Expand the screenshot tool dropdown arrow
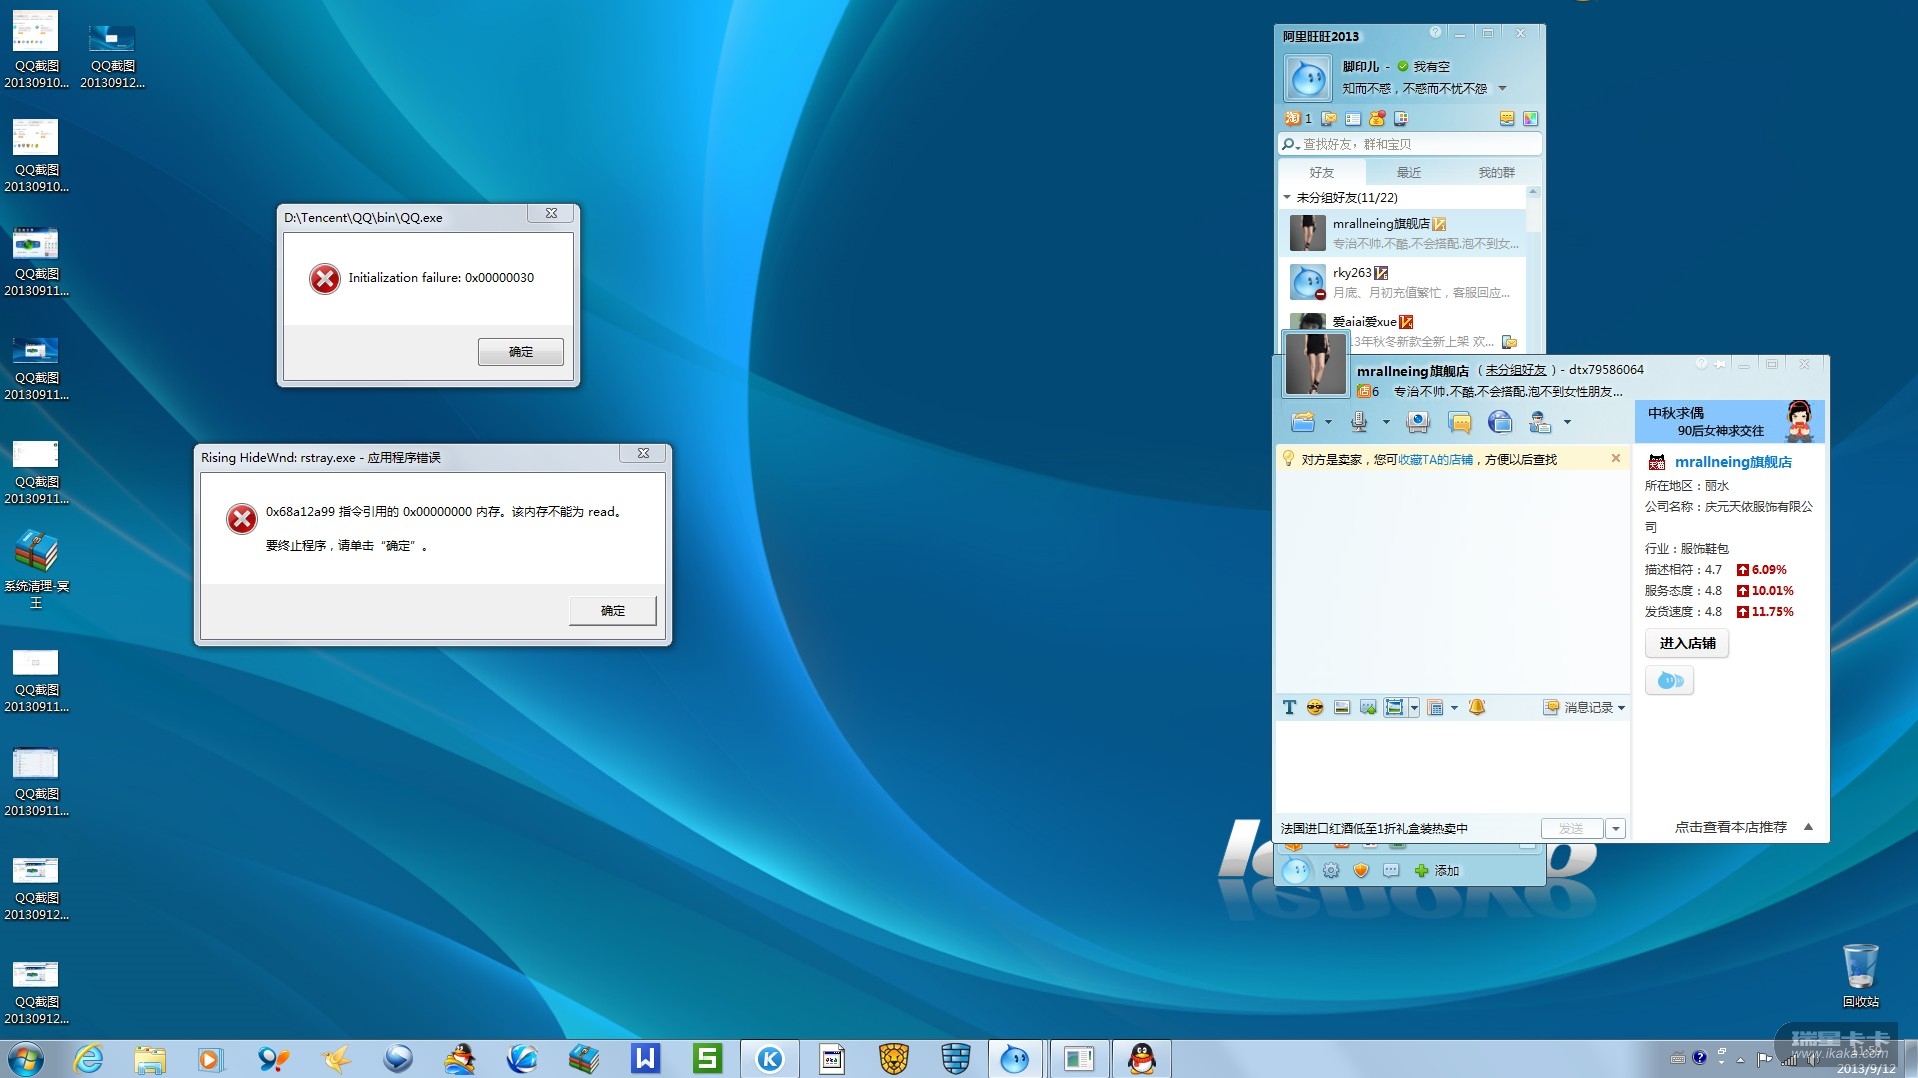This screenshot has width=1918, height=1078. tap(1414, 708)
